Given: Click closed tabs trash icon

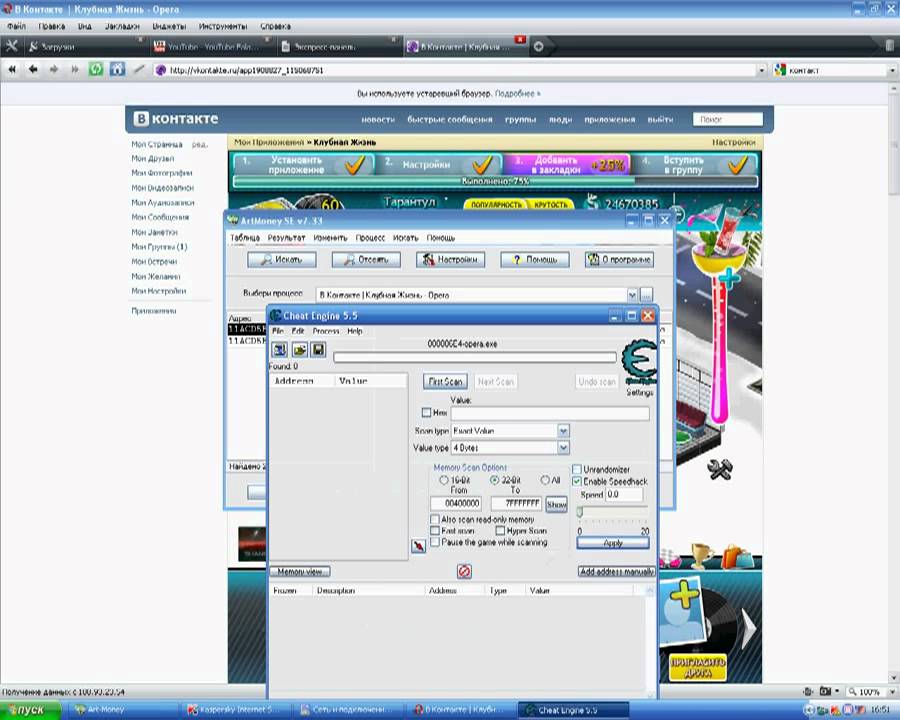Looking at the screenshot, I should (x=890, y=46).
